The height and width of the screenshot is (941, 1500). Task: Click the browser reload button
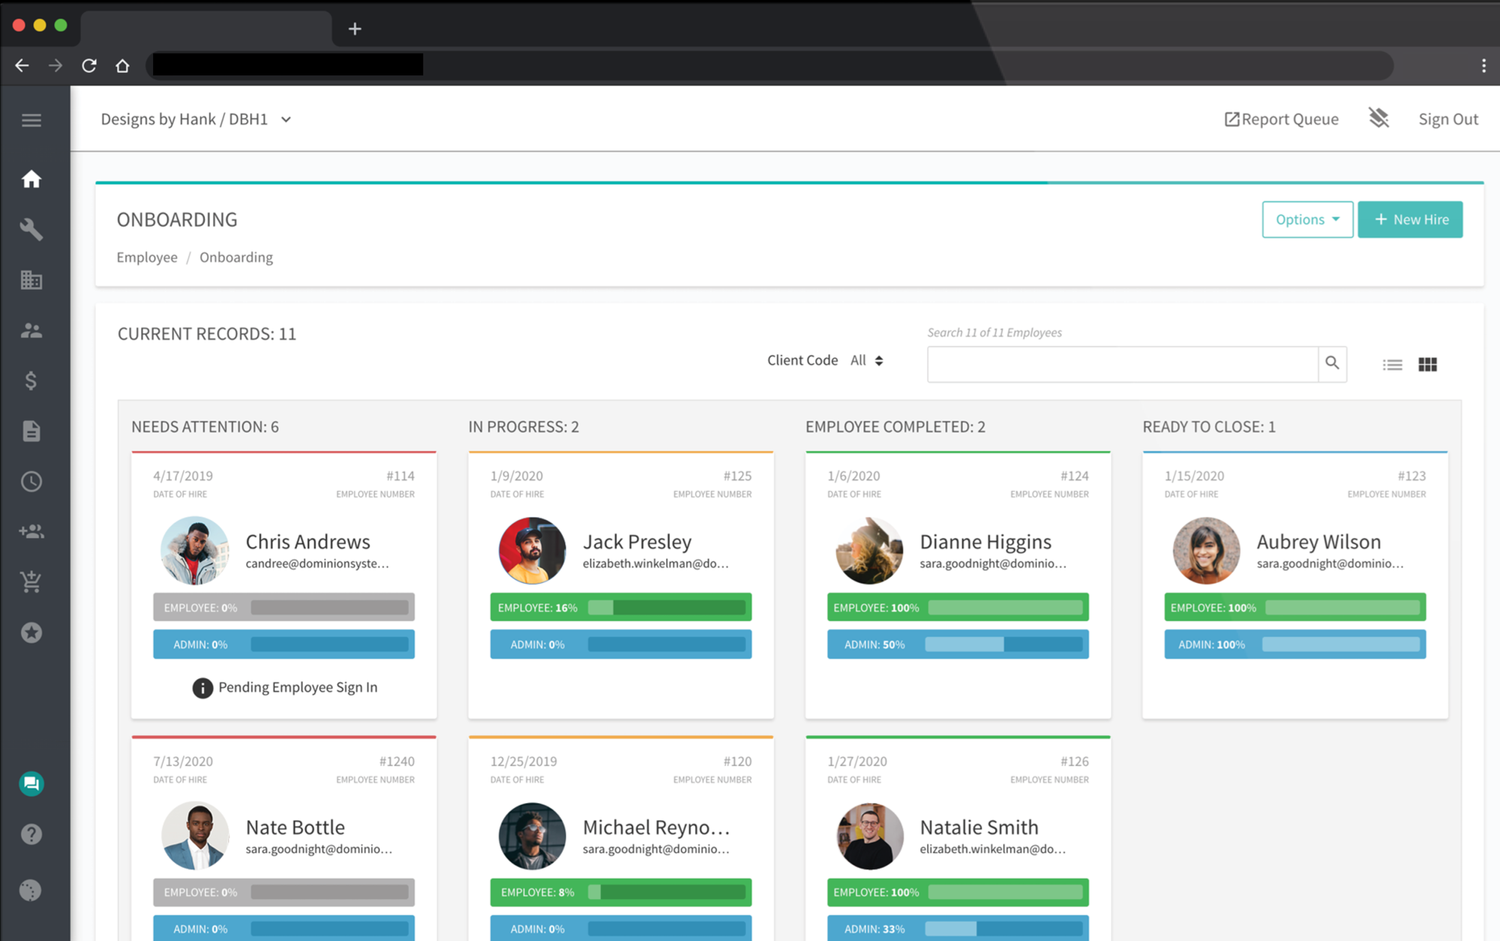[x=89, y=66]
